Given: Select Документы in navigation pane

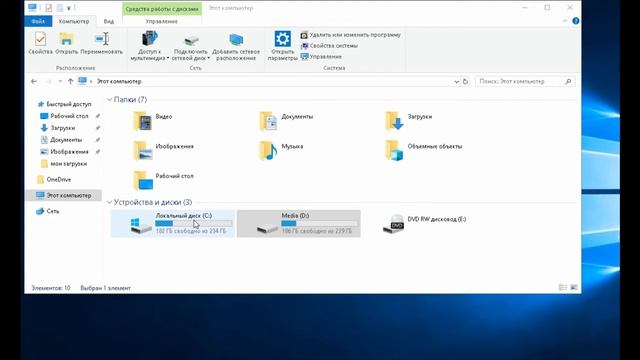Looking at the screenshot, I should pos(61,140).
